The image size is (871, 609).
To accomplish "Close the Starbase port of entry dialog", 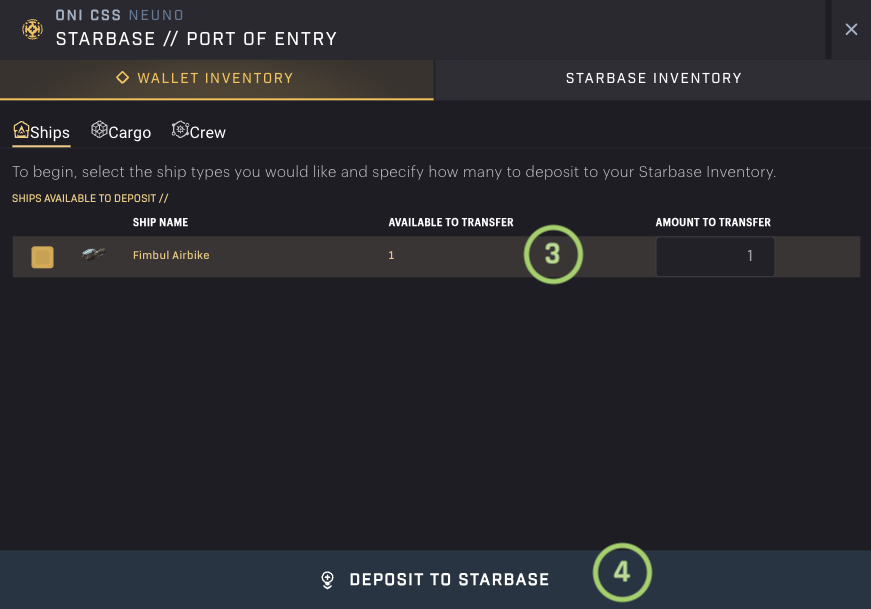I will pyautogui.click(x=851, y=30).
